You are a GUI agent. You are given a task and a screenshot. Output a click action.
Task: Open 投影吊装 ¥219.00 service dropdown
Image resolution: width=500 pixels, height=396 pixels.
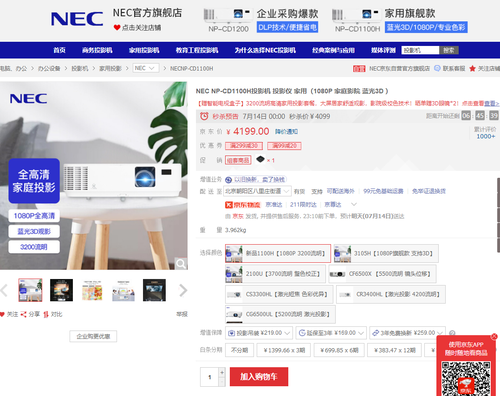click(x=259, y=333)
